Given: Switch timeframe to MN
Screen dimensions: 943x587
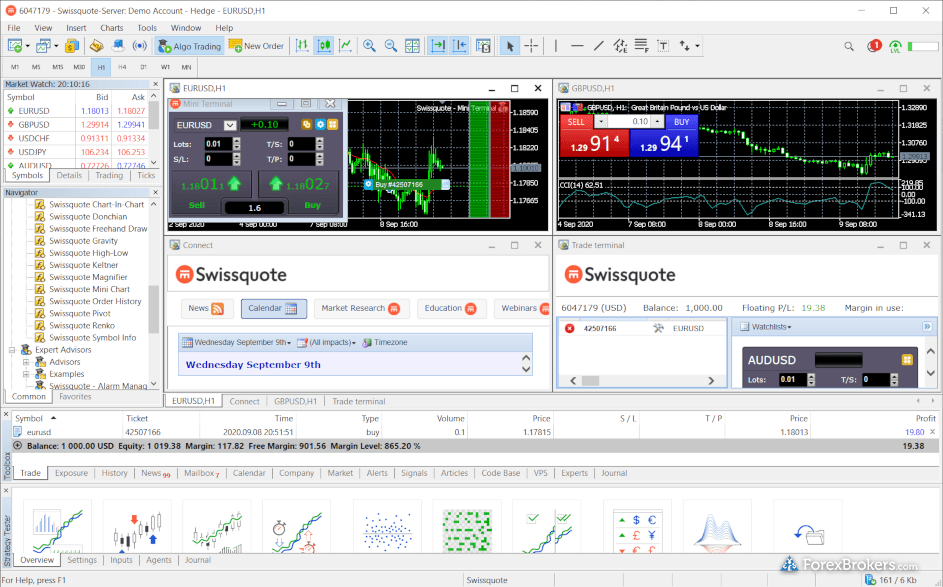Looking at the screenshot, I should 186,67.
